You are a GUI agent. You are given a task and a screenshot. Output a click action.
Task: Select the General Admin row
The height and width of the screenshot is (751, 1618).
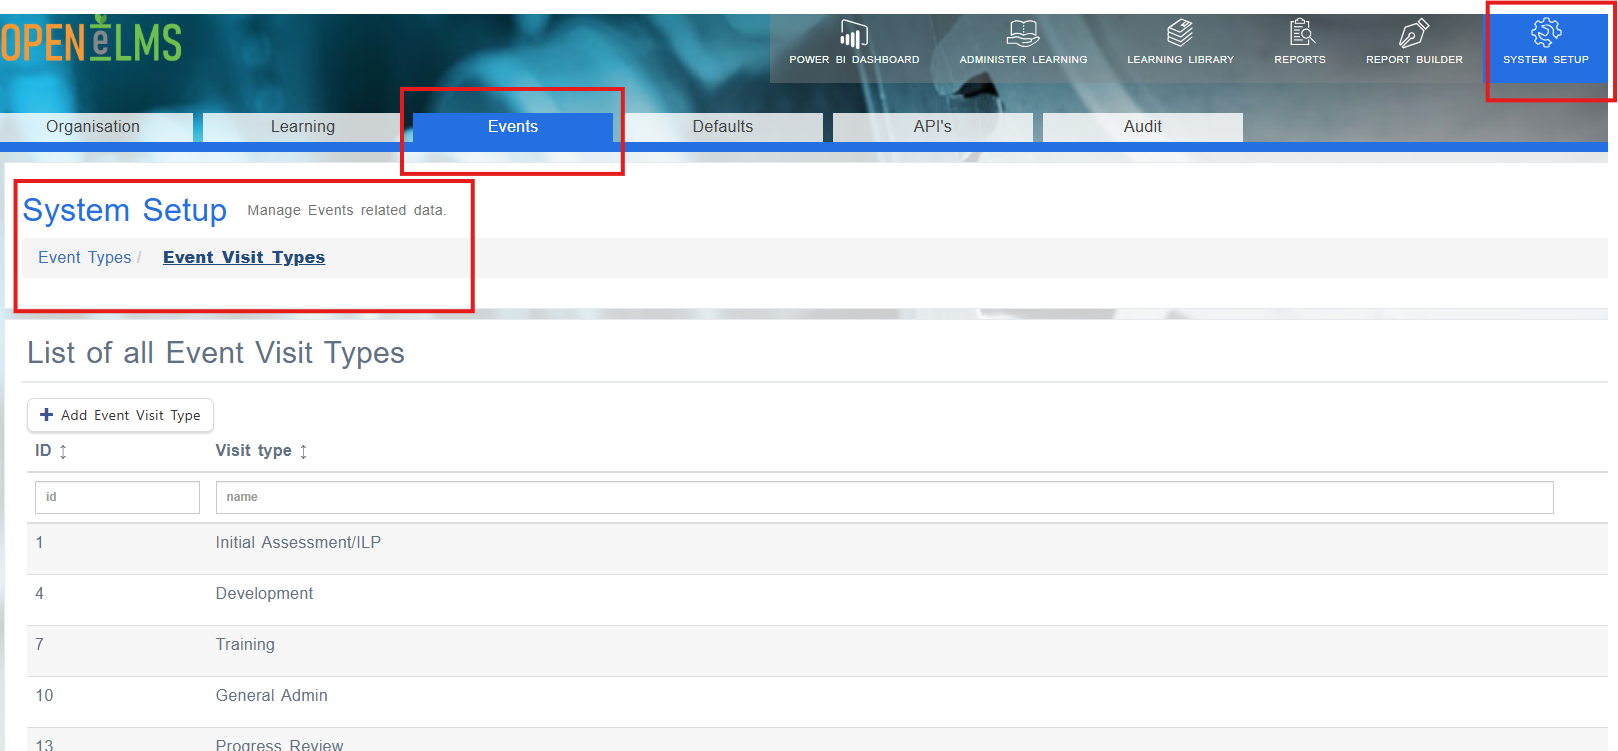[817, 701]
